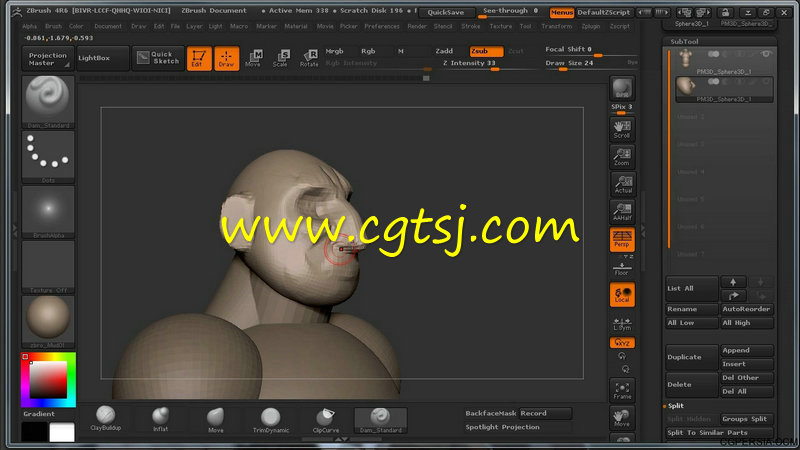
Task: Toggle Zadd sculpt mode
Action: click(x=444, y=51)
